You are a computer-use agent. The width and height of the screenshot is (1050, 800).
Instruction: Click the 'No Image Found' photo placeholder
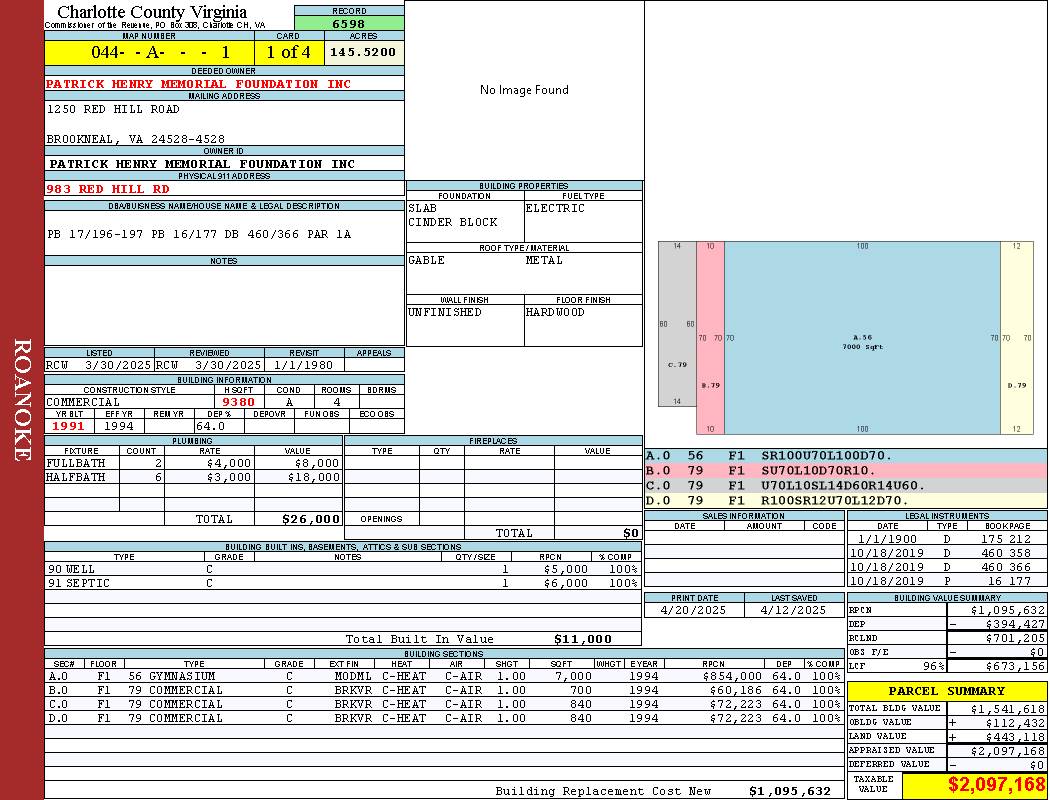pyautogui.click(x=524, y=90)
